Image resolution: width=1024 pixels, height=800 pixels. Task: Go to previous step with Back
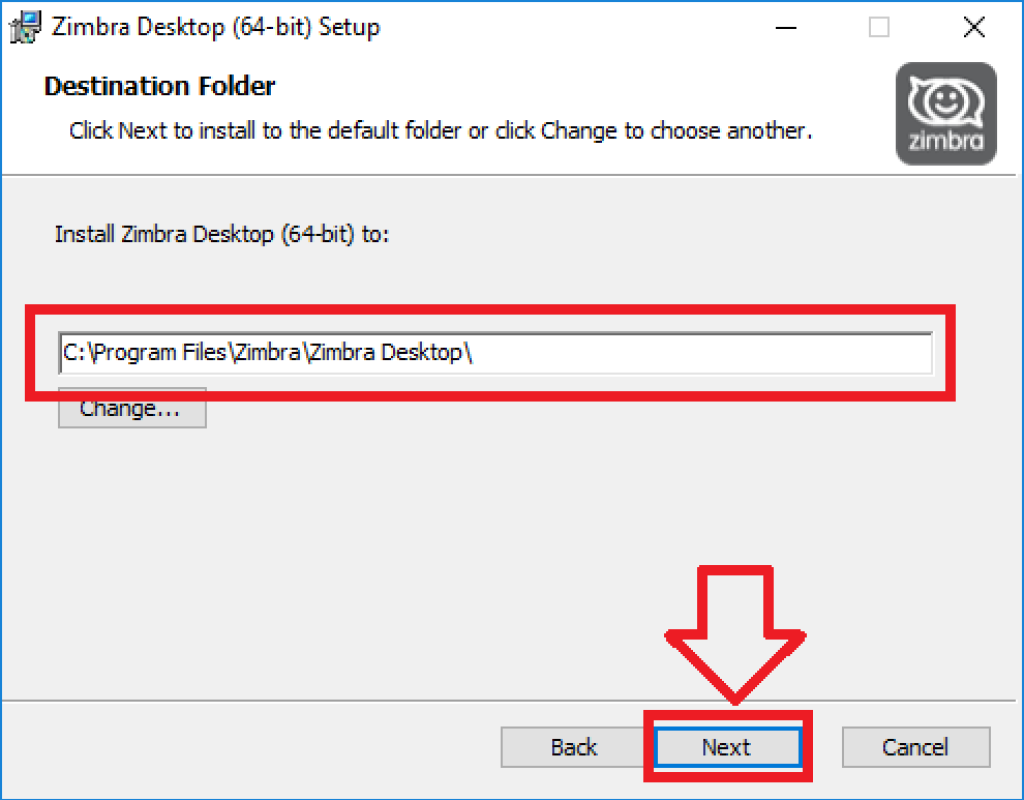point(573,747)
